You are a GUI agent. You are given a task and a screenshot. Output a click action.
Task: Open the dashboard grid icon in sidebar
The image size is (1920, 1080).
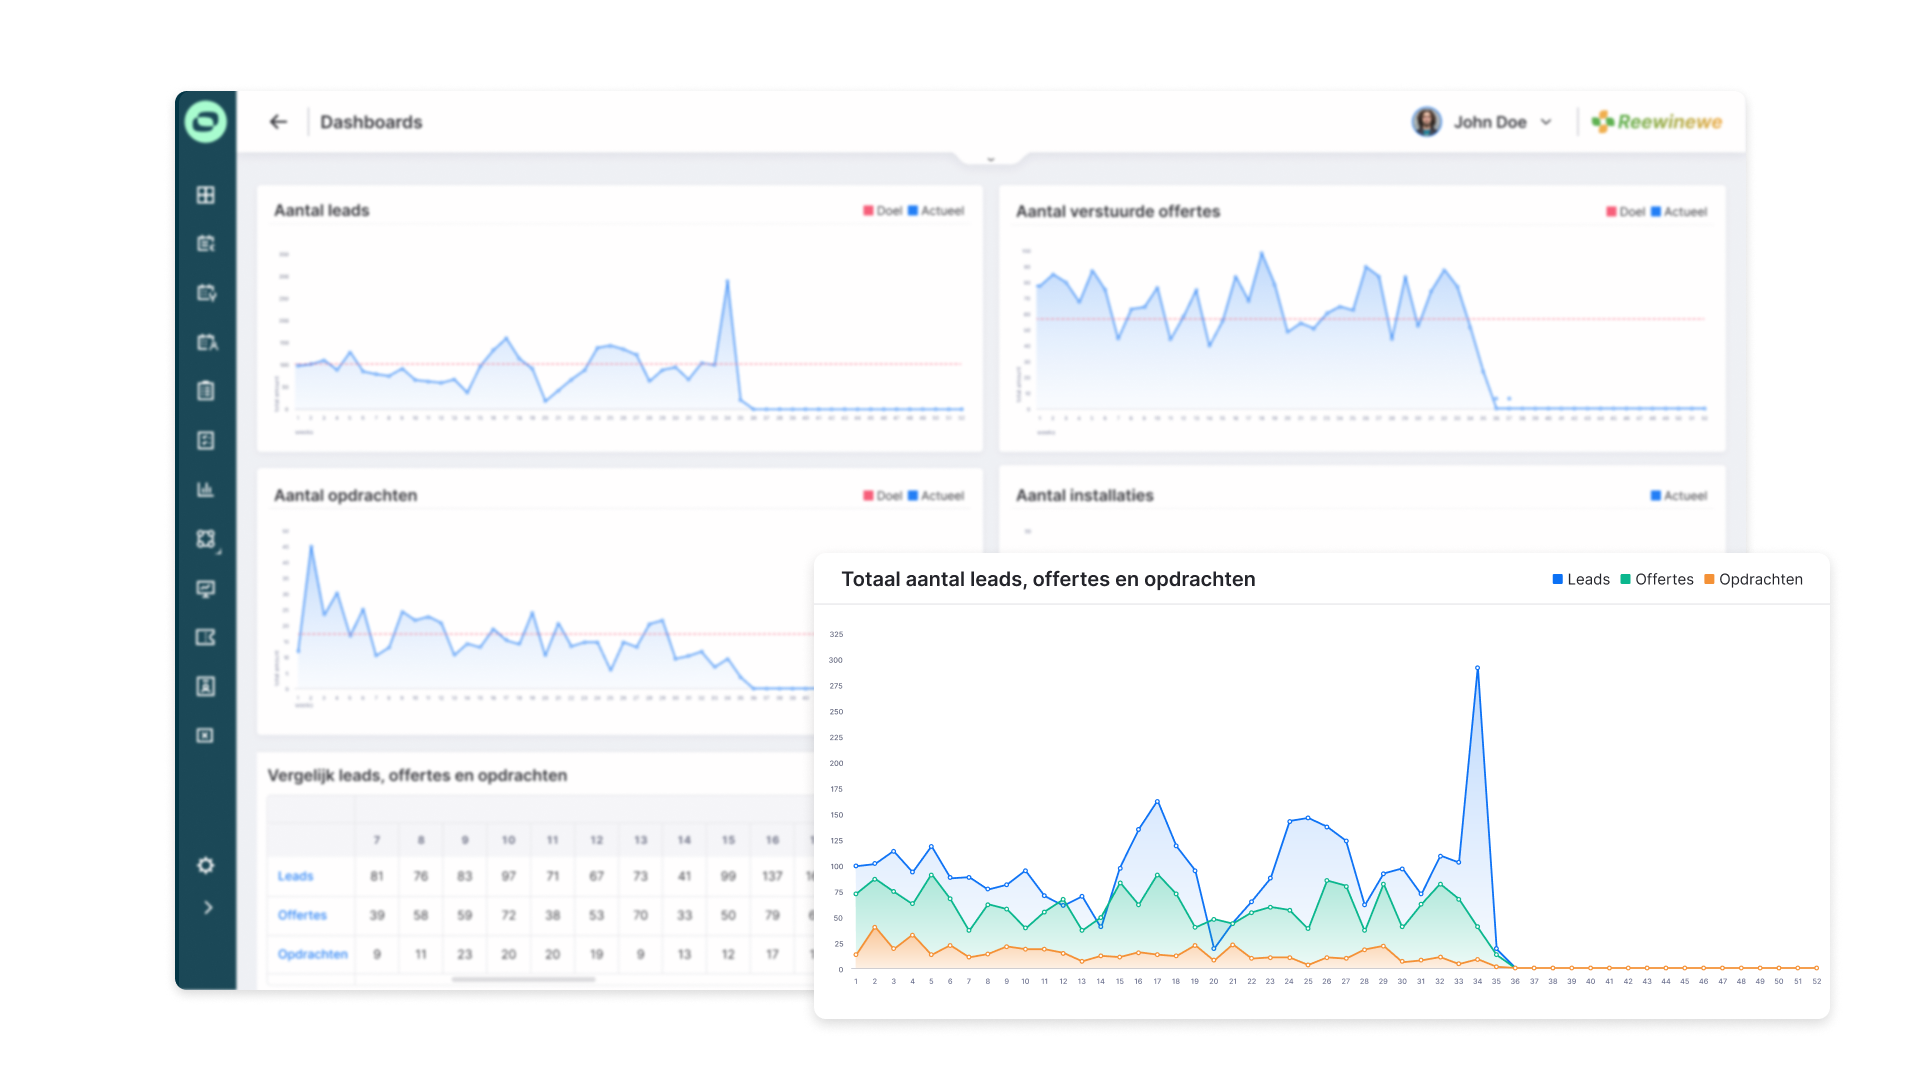(206, 195)
